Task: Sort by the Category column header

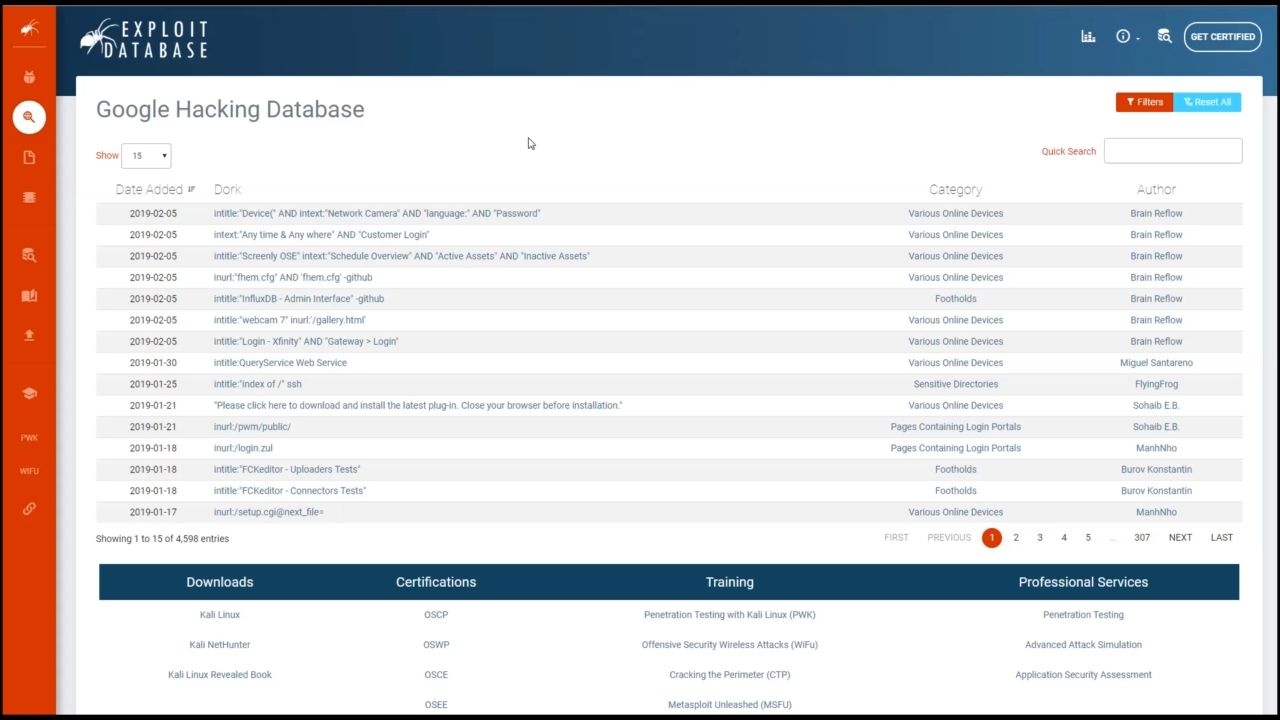Action: 955,189
